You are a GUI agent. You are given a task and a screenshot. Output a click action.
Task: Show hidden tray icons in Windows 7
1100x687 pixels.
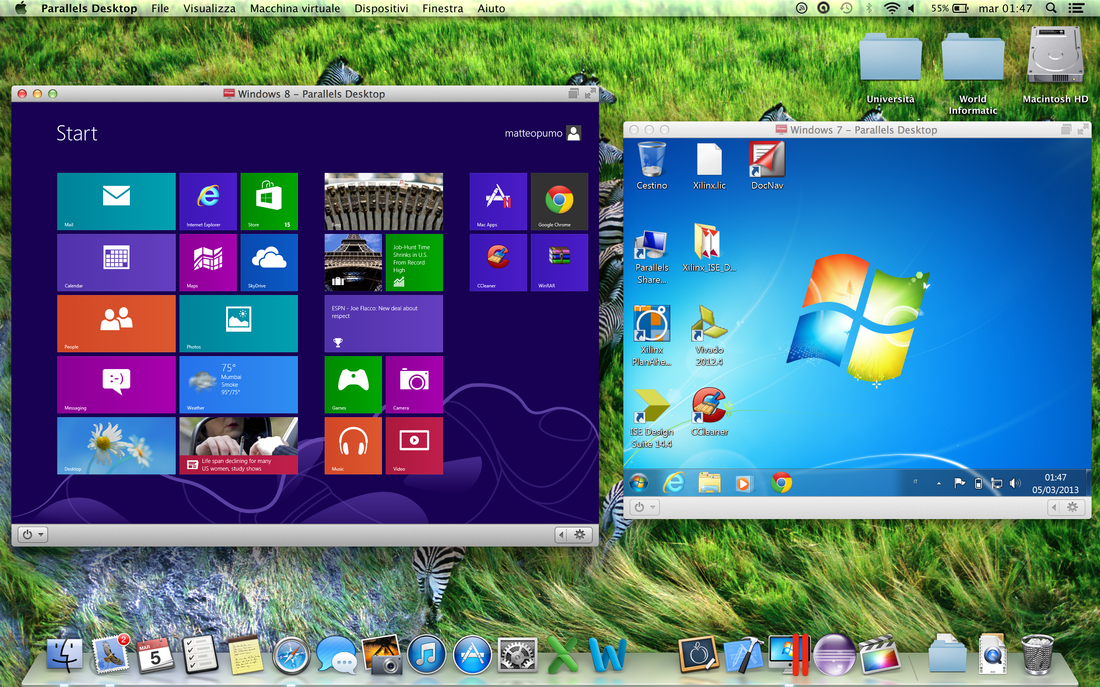(x=939, y=483)
